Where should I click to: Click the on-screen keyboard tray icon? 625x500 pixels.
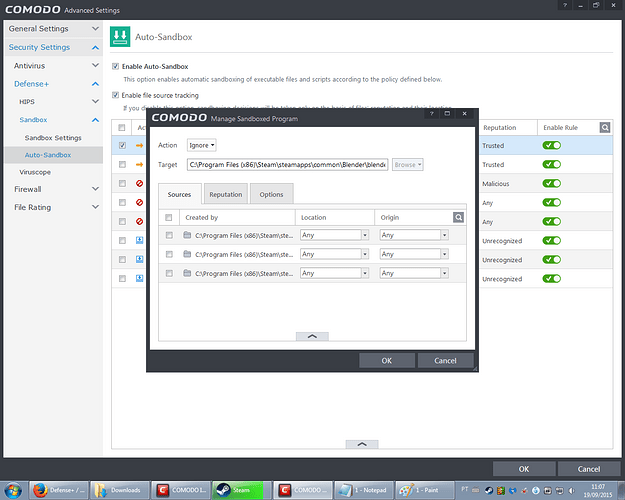476,490
